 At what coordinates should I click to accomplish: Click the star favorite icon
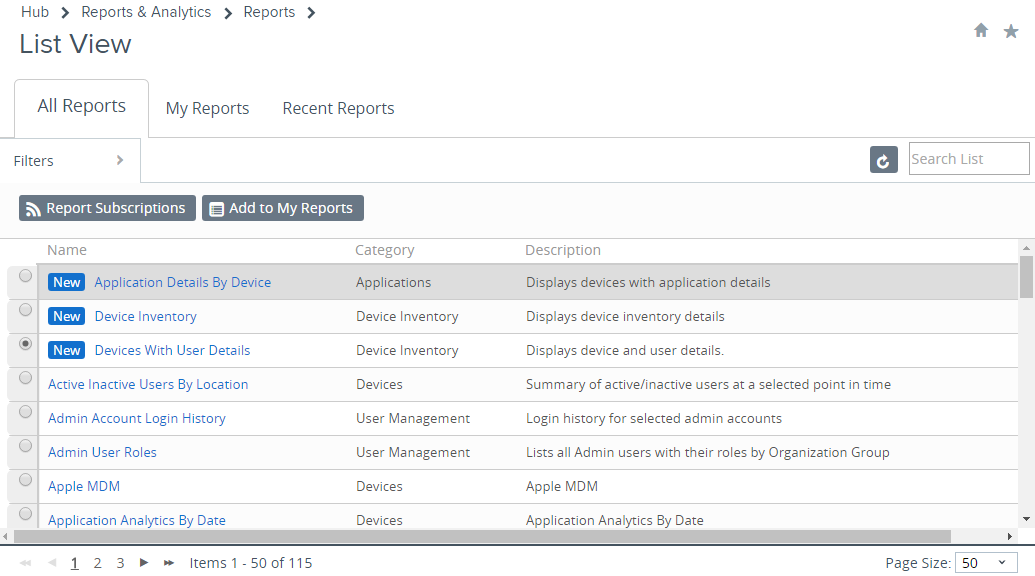1011,31
